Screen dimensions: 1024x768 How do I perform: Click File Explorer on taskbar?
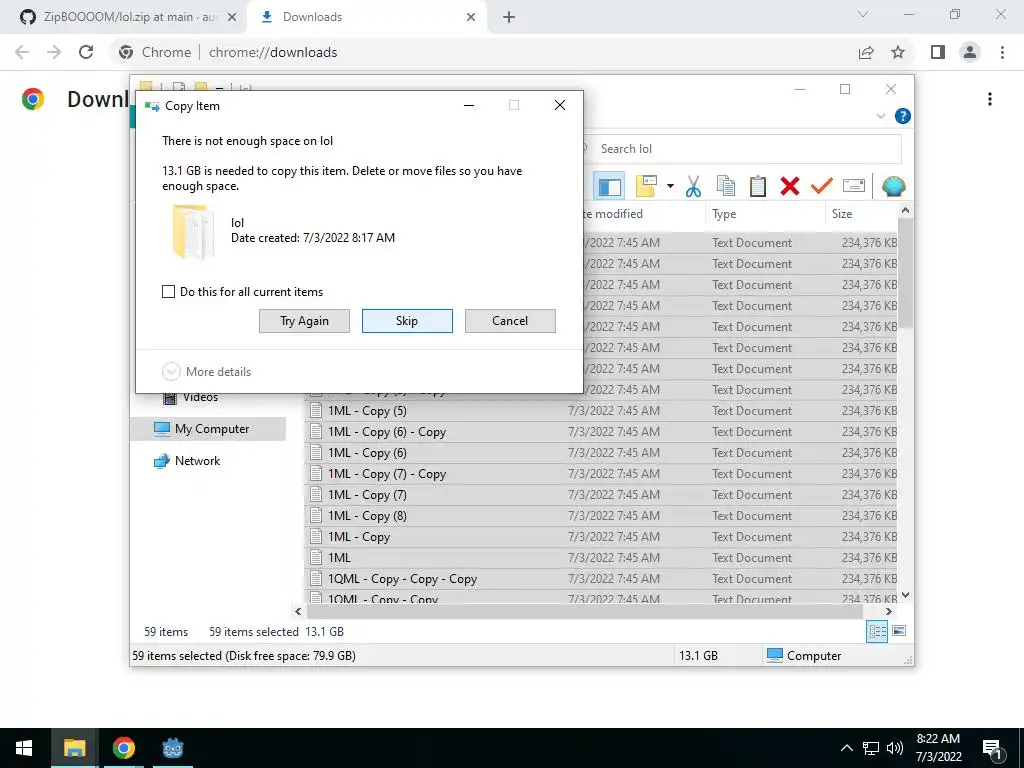74,748
